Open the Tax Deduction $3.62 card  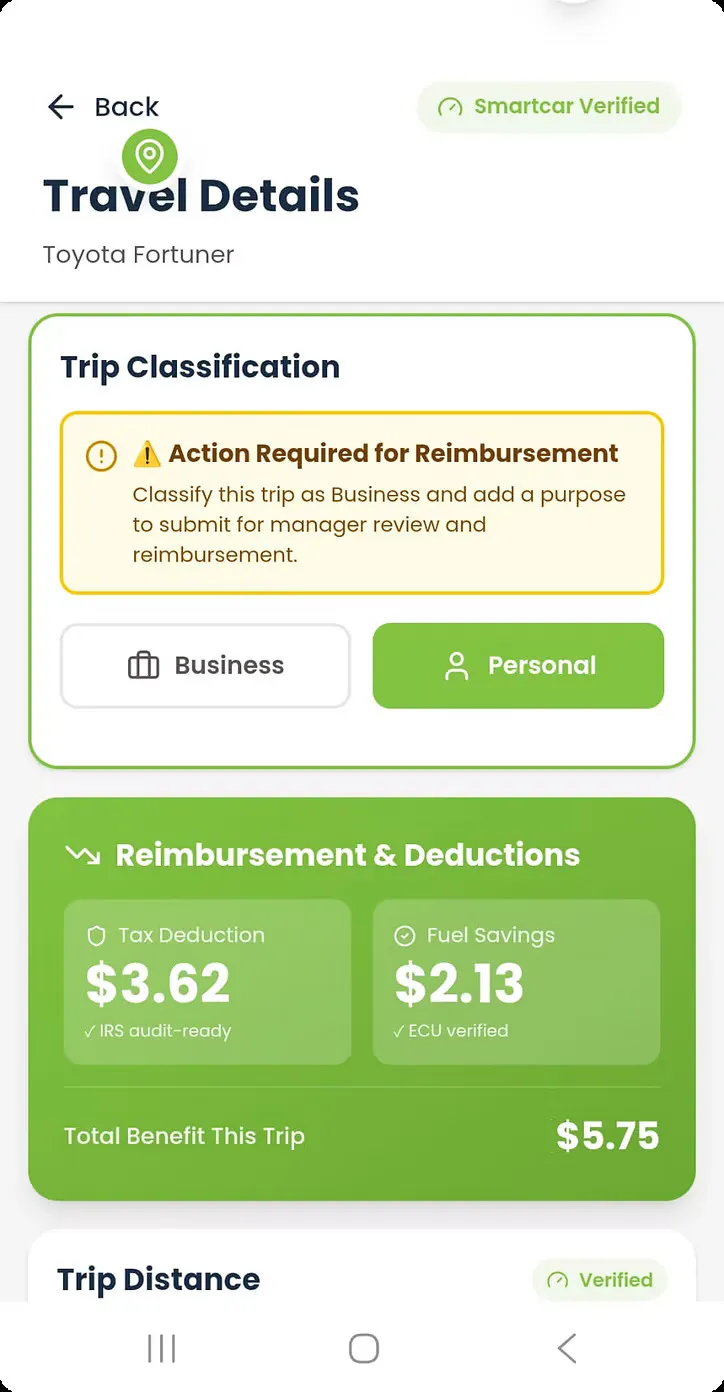tap(207, 982)
